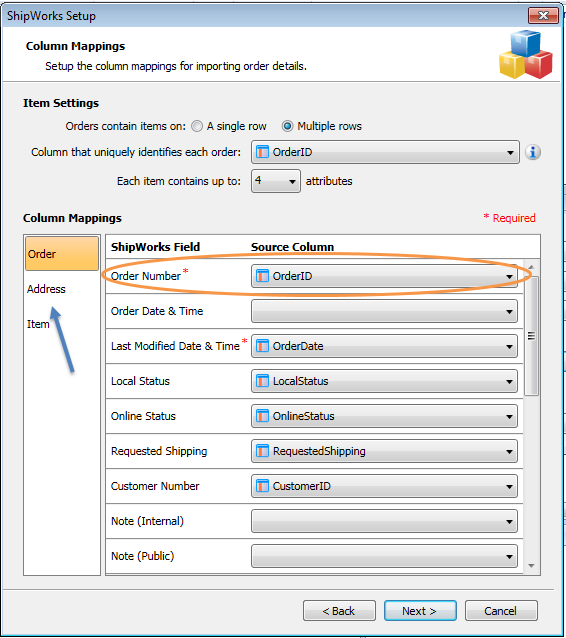
Task: Click the column icon next to OrderDate
Action: [x=262, y=346]
